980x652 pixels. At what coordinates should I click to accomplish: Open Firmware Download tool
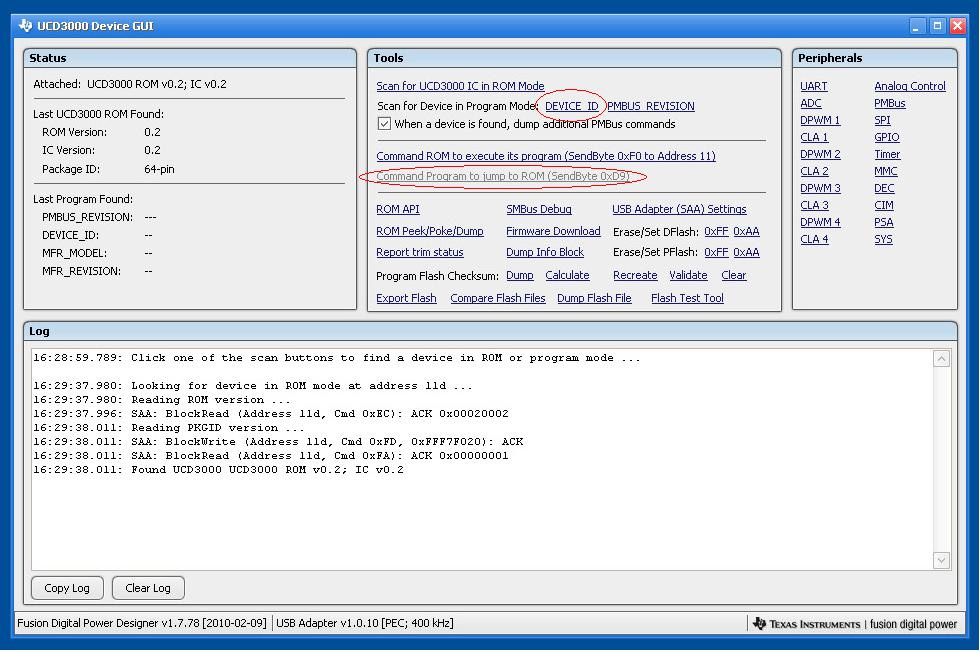point(553,231)
